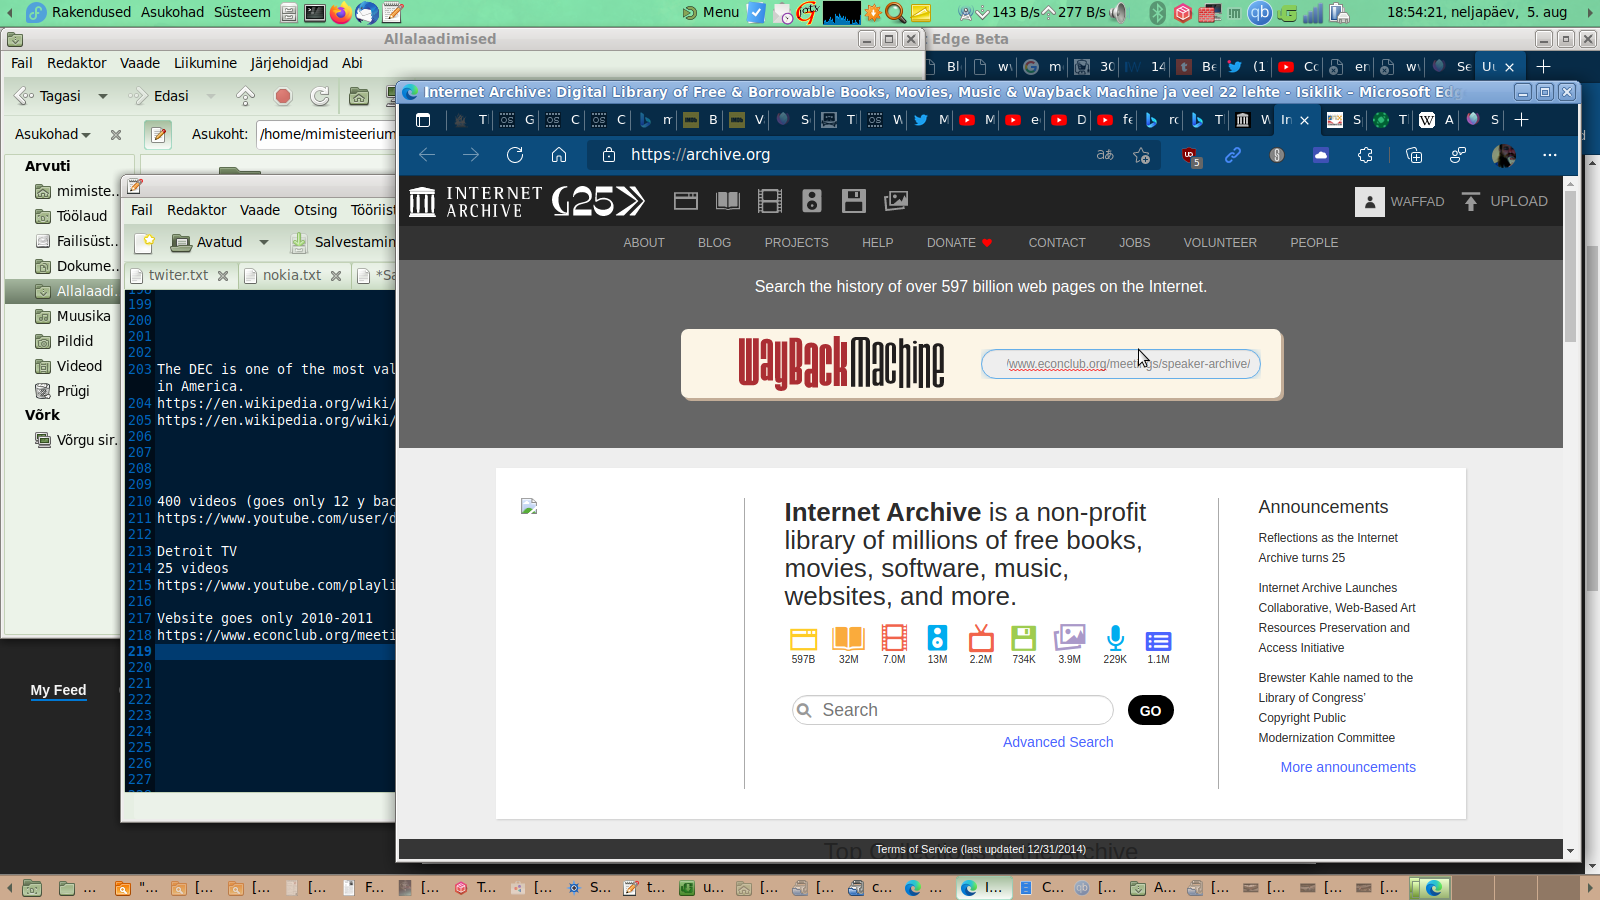Open Texts book icon in archive header
This screenshot has height=900, width=1600.
pos(728,201)
